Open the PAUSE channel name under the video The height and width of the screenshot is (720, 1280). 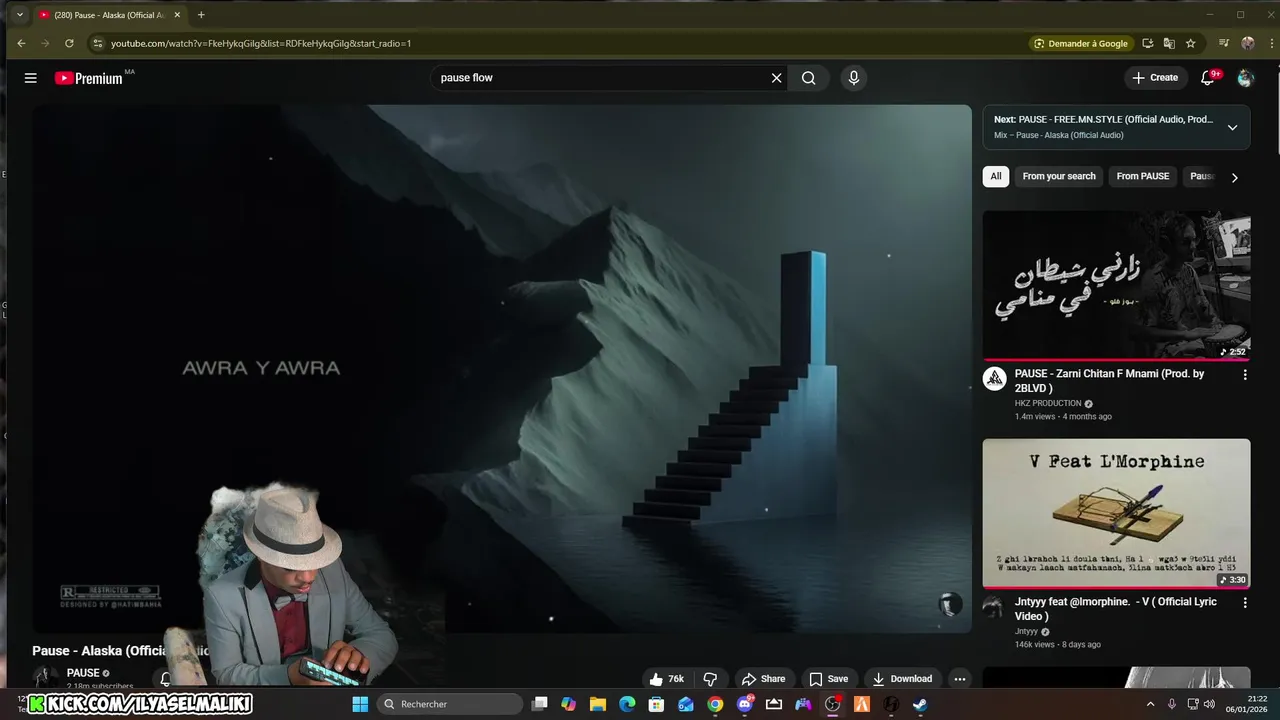pyautogui.click(x=83, y=673)
